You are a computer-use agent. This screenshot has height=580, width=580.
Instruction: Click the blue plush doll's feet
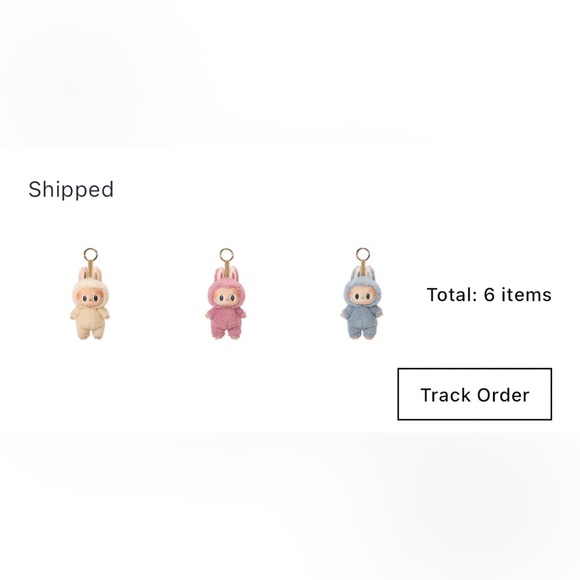pyautogui.click(x=362, y=335)
